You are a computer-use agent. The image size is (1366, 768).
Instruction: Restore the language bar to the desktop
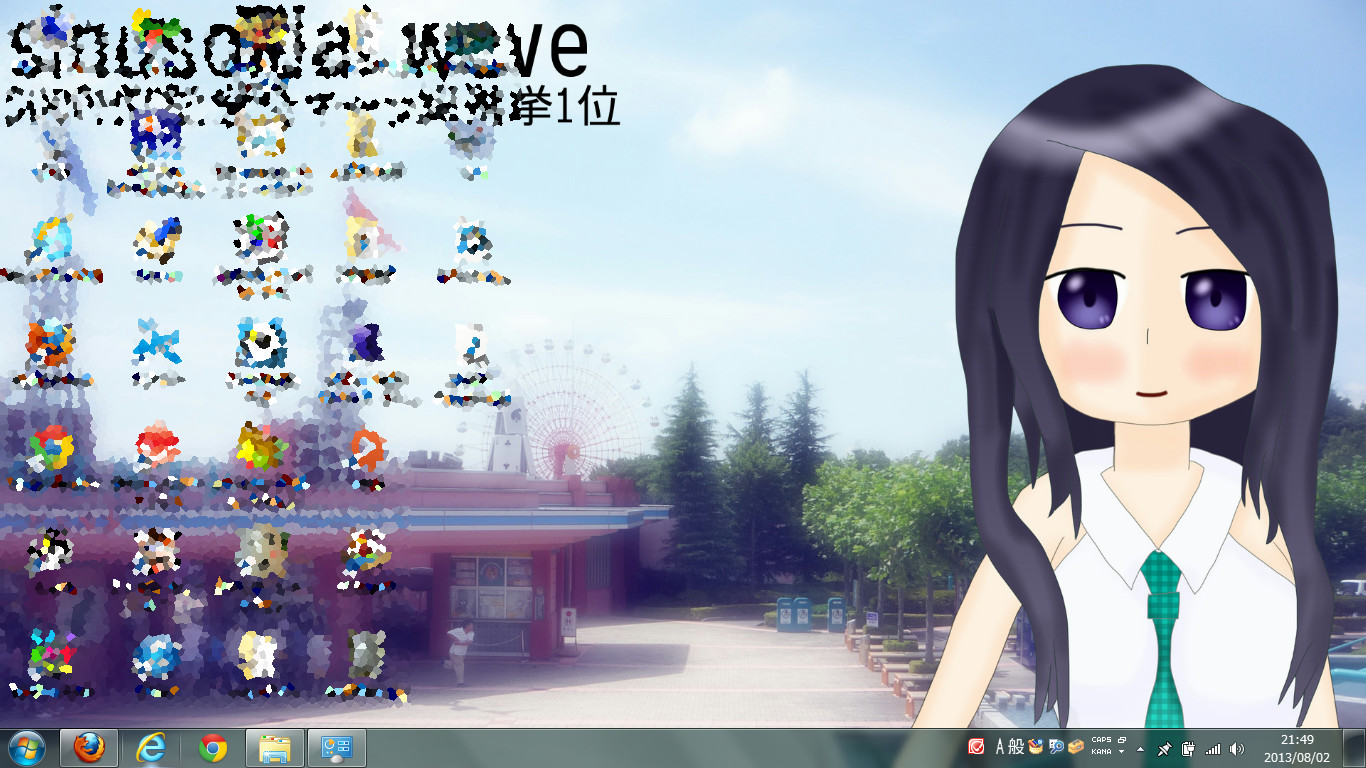1122,741
